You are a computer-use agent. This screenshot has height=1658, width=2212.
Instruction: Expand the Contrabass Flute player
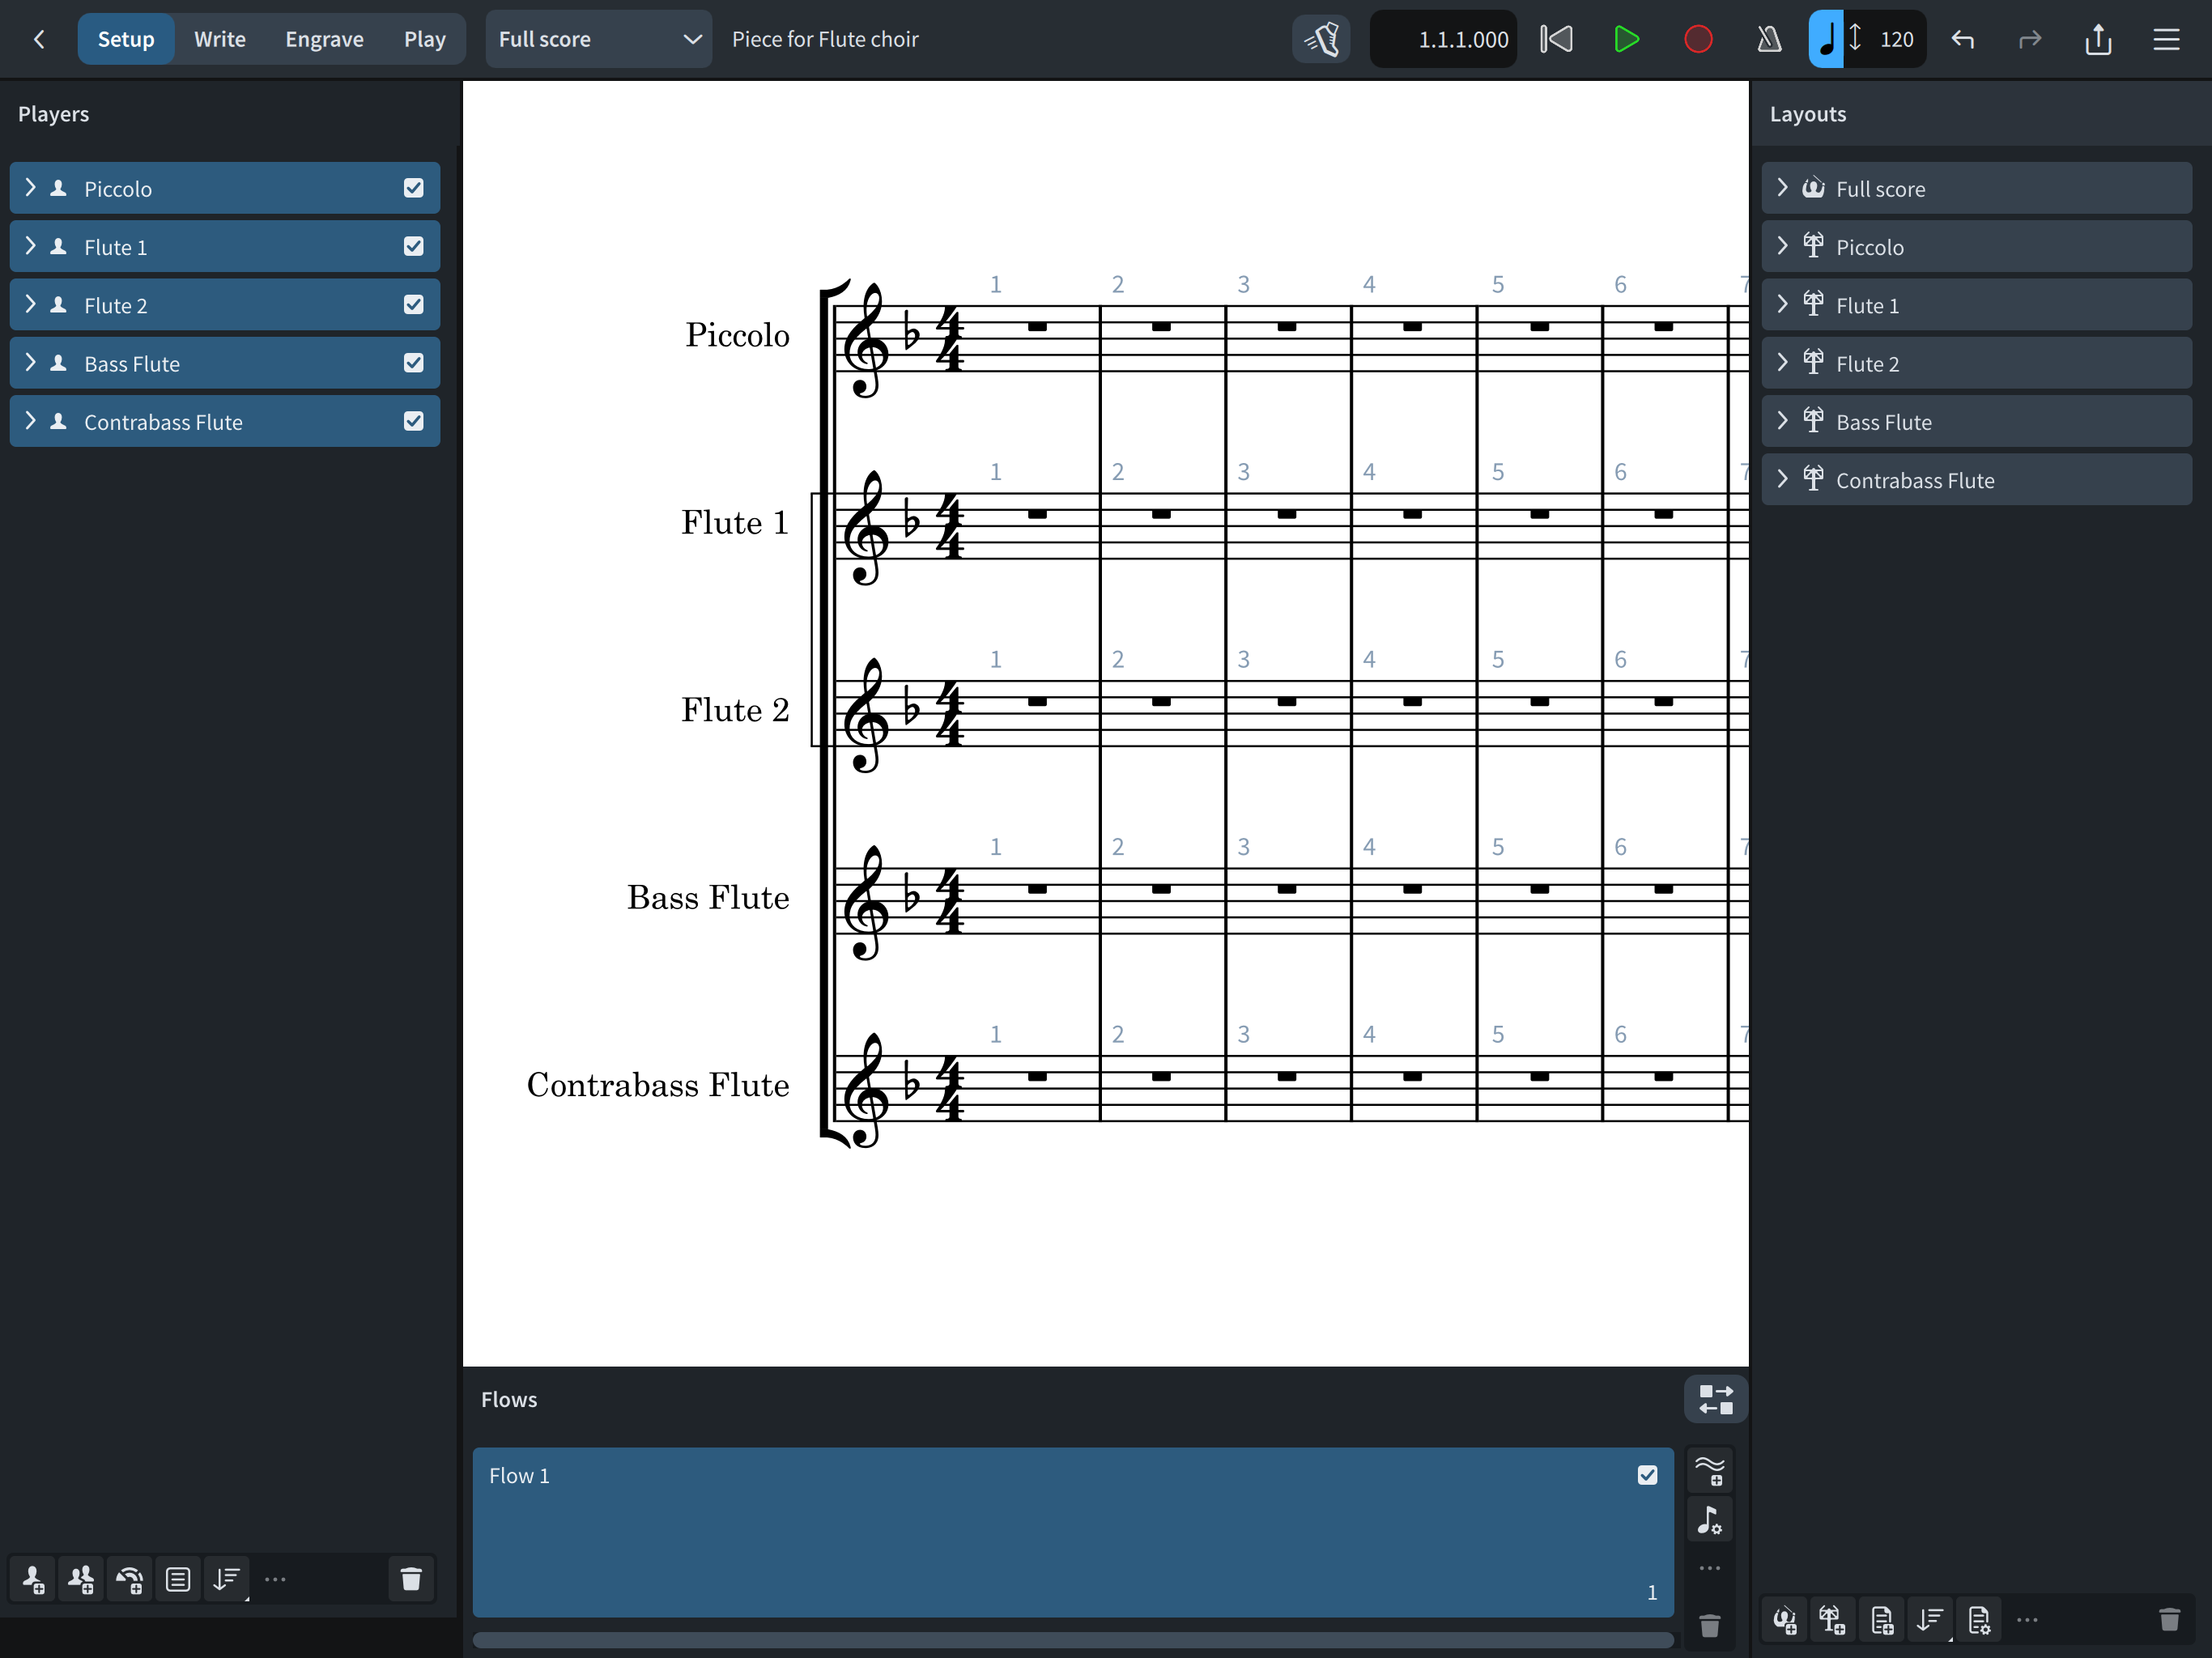(30, 421)
